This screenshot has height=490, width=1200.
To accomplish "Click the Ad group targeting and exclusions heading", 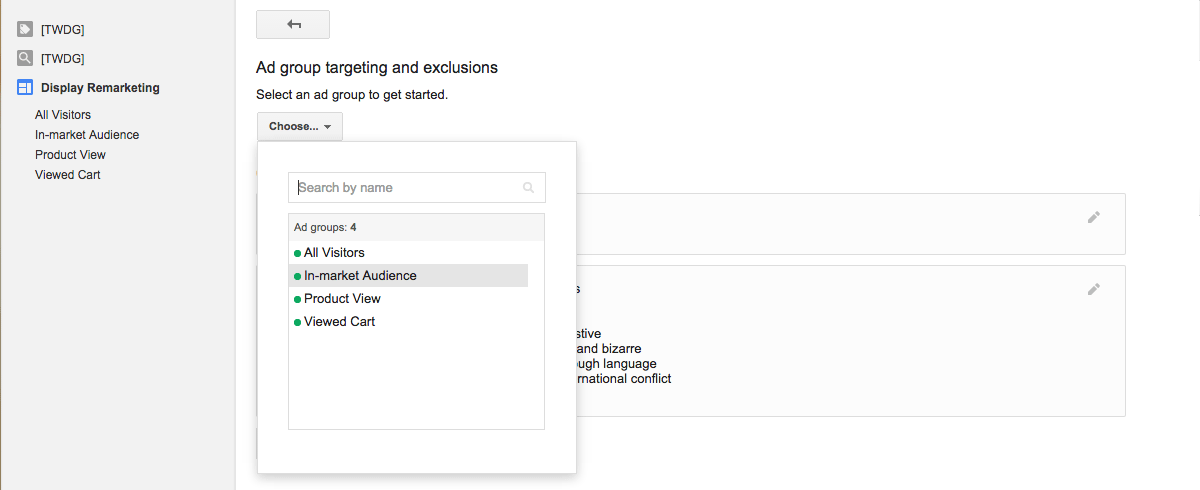I will click(x=377, y=68).
